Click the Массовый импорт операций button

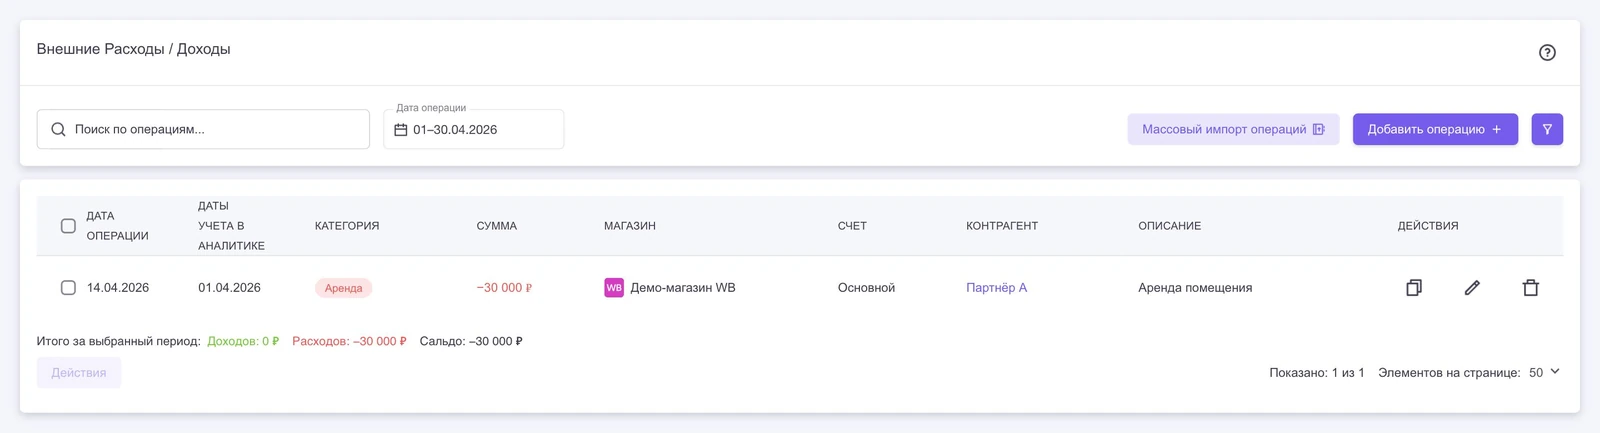click(1233, 129)
